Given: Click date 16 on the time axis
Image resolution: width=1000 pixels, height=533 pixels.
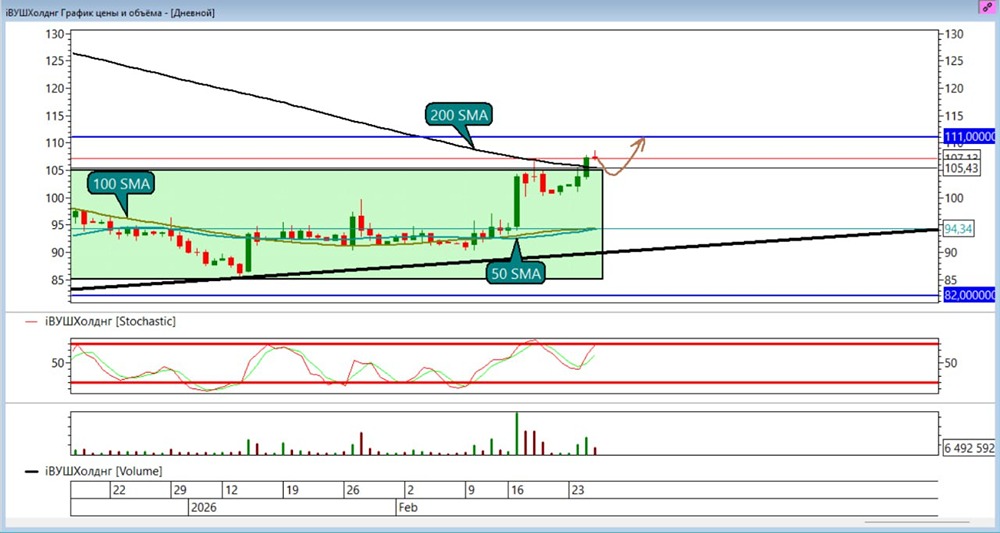Looking at the screenshot, I should coord(517,490).
